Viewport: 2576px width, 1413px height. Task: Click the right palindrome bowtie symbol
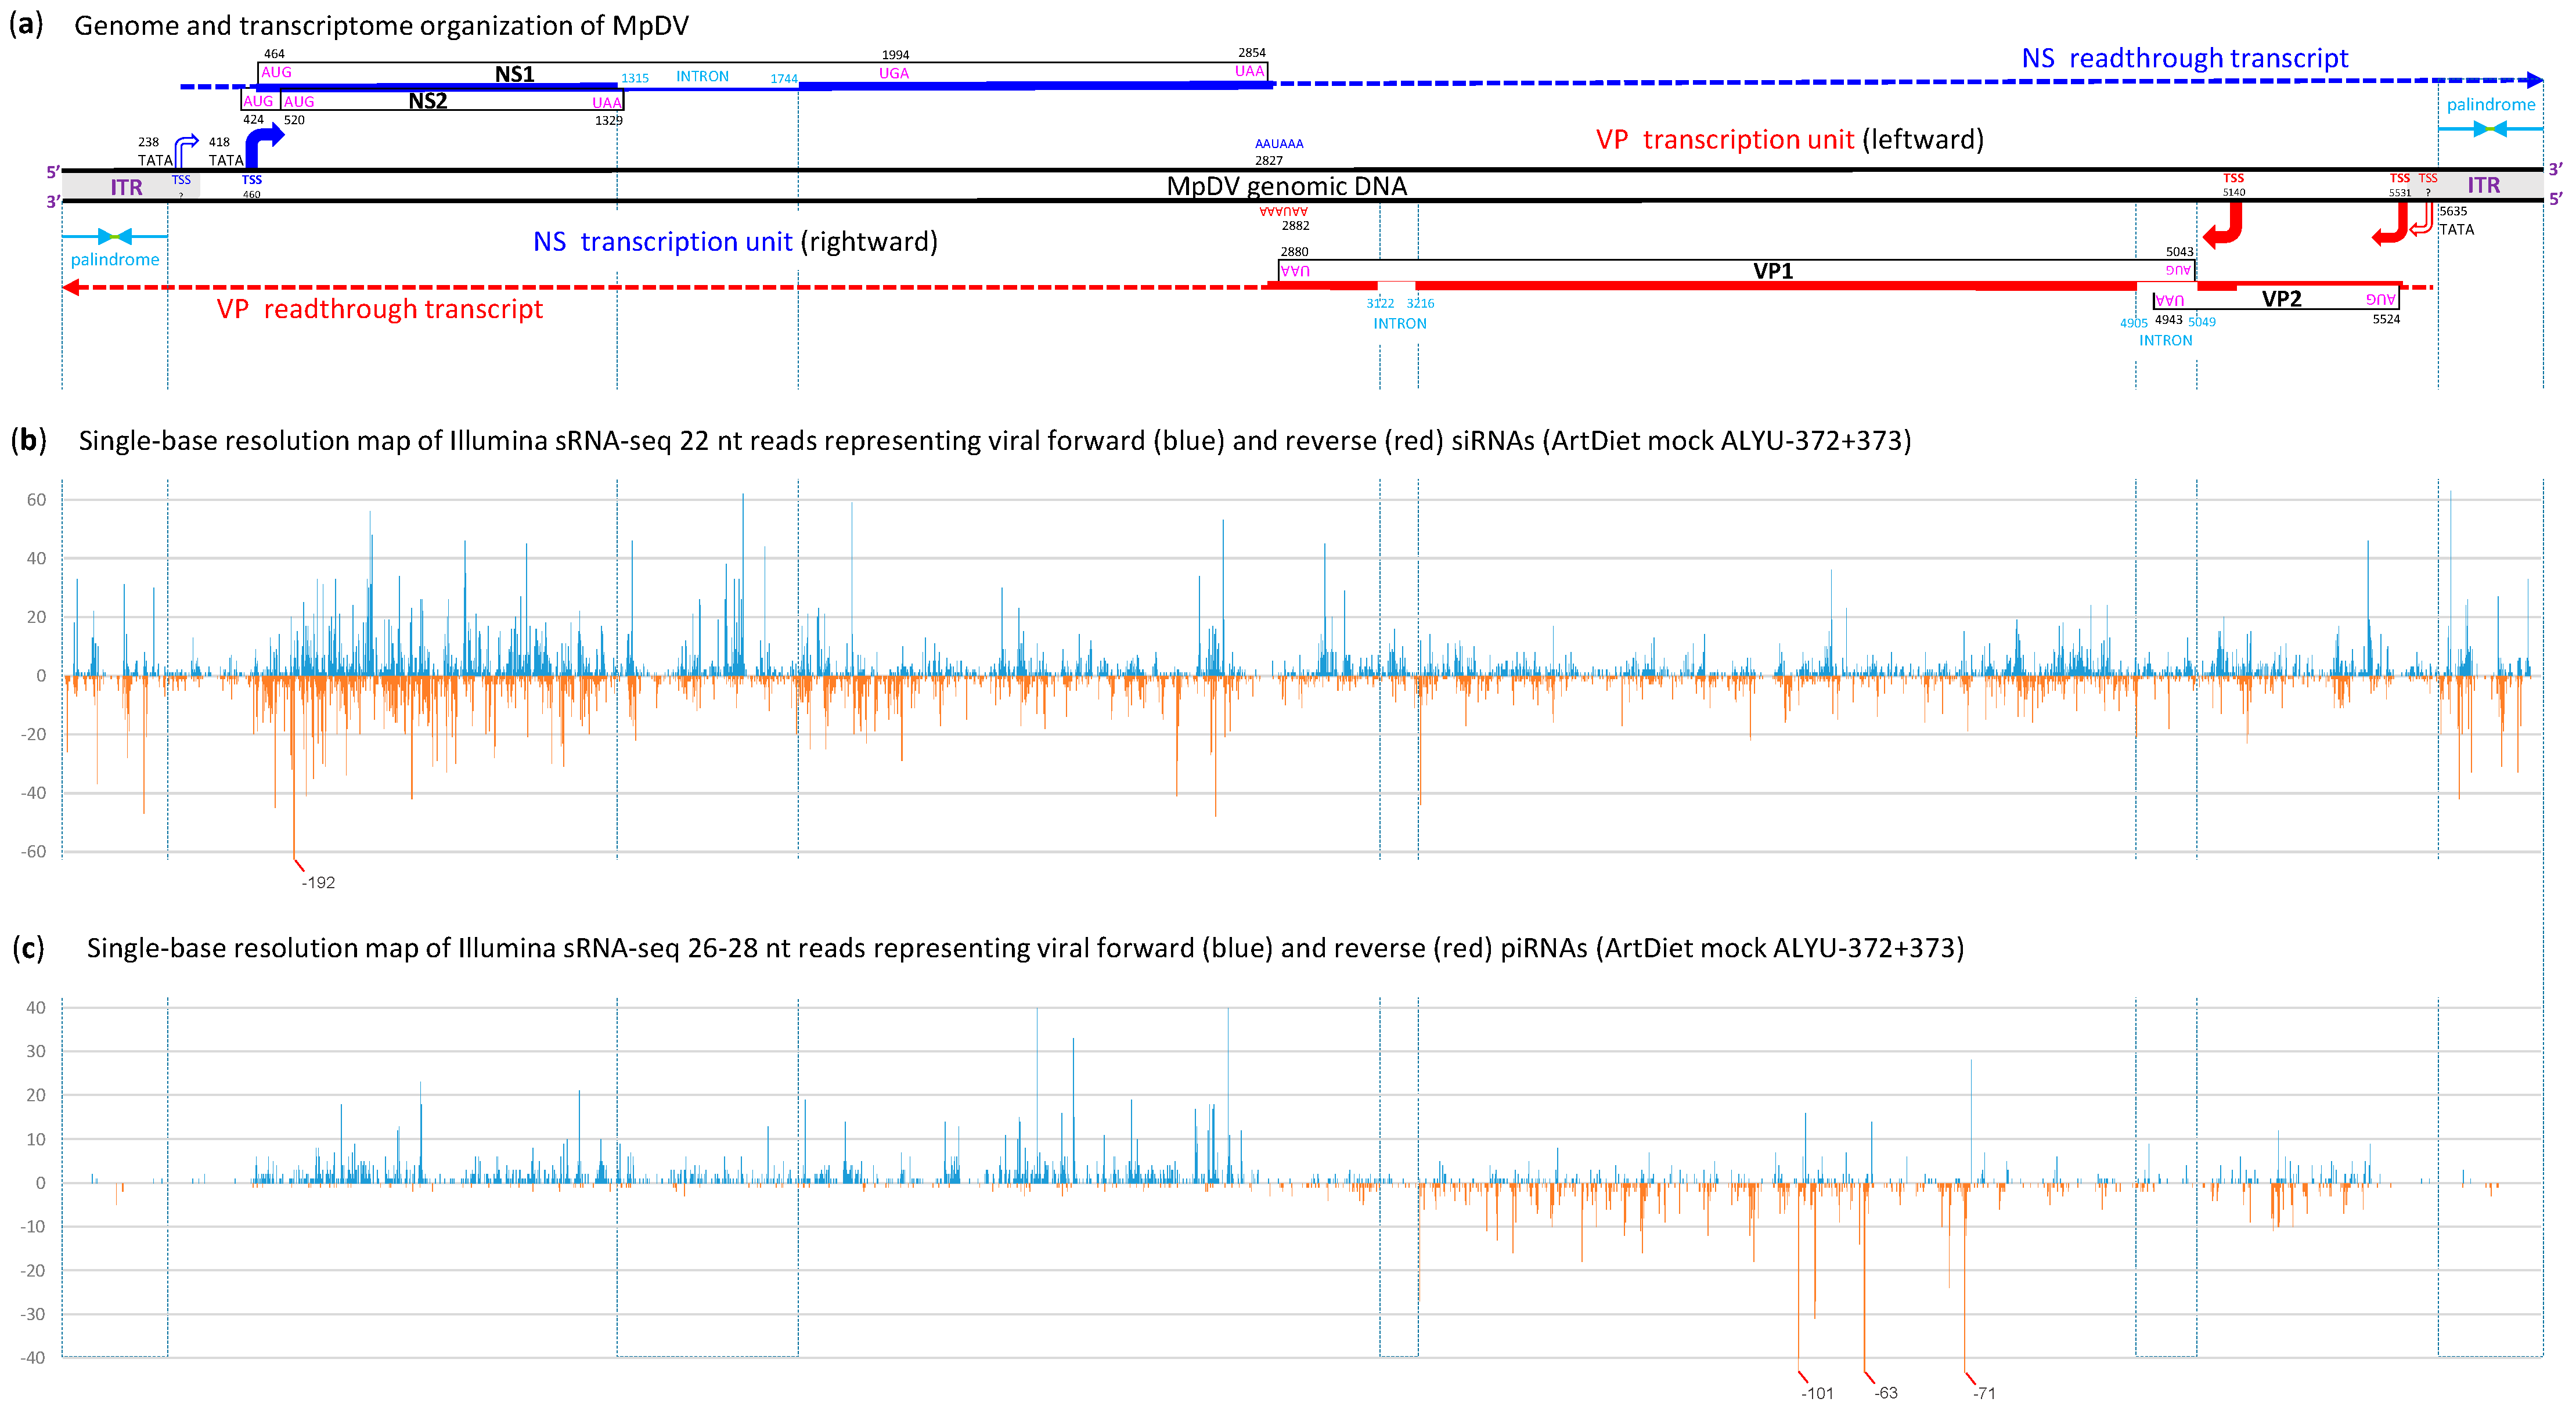click(x=2490, y=129)
